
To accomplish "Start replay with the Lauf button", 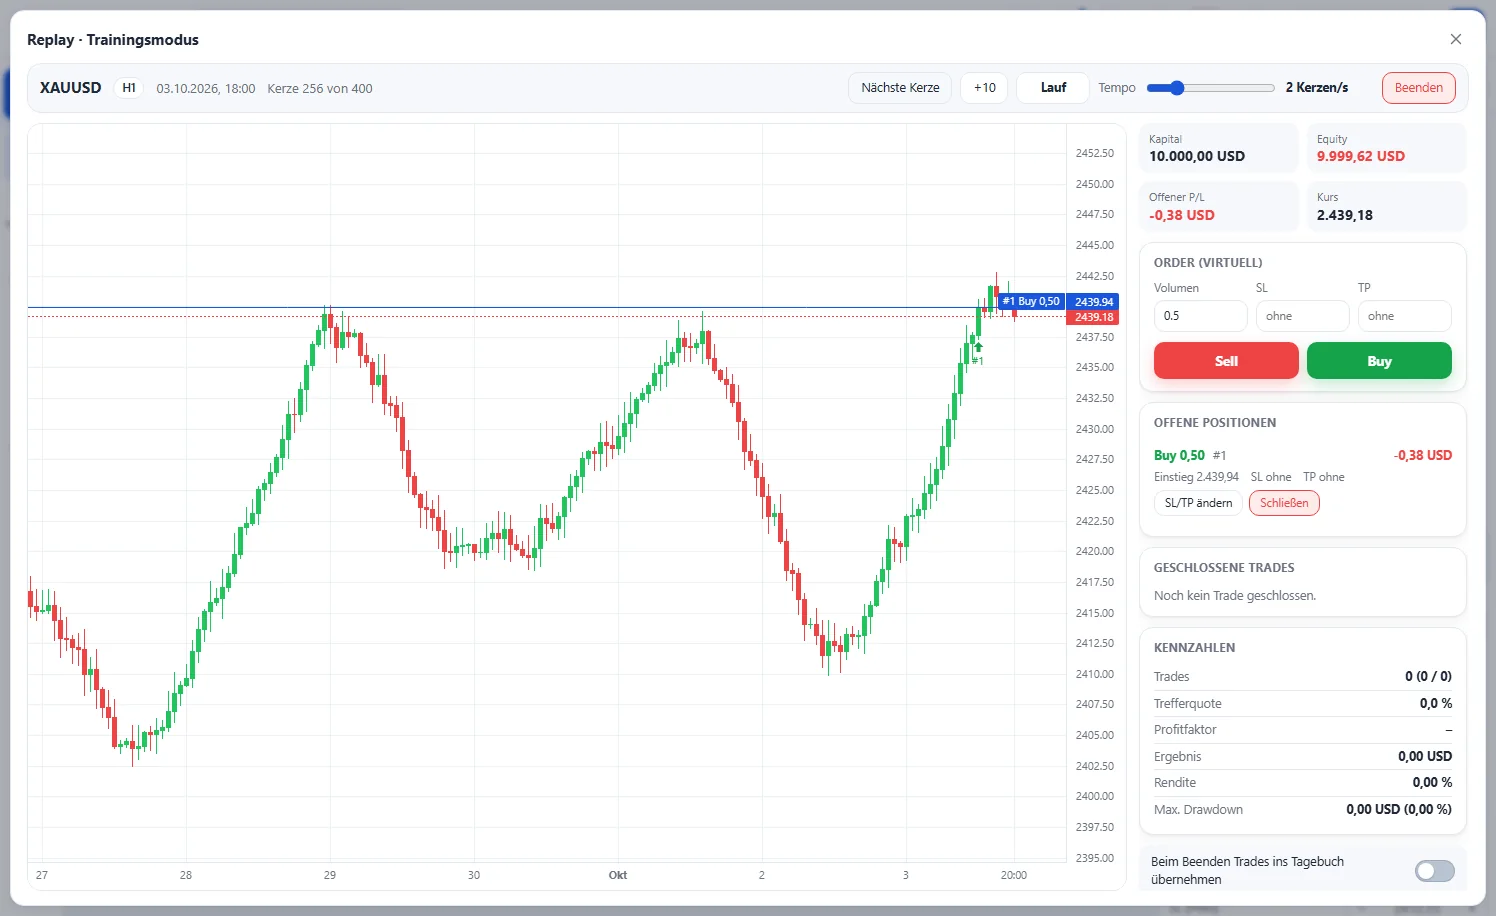I will [x=1053, y=88].
